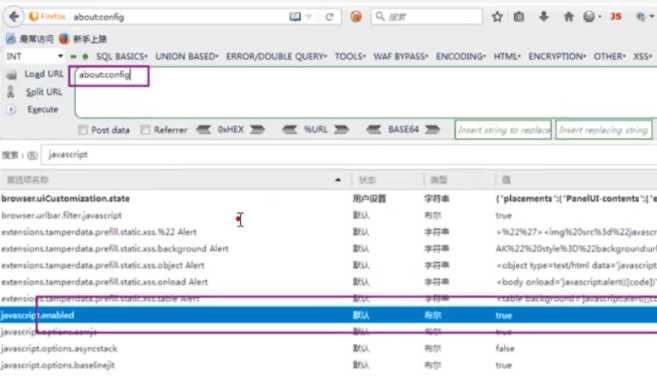Click the 'Insert replacing string' field

point(604,130)
